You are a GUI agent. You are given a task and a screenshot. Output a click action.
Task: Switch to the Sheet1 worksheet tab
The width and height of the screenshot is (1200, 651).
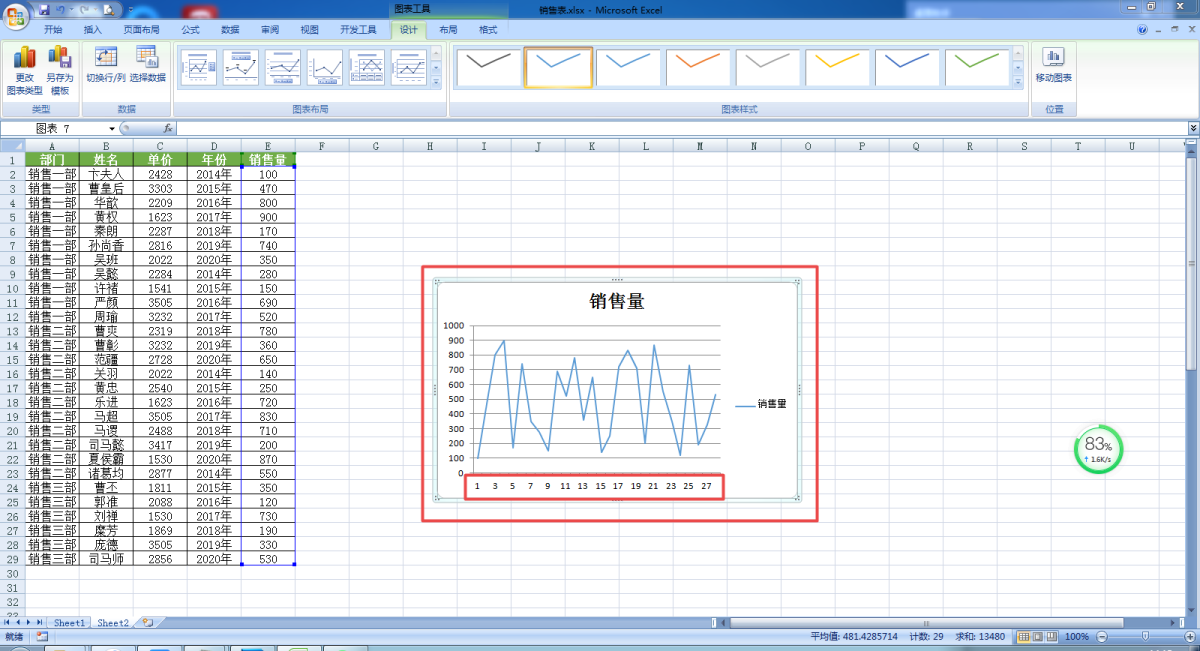[x=69, y=622]
